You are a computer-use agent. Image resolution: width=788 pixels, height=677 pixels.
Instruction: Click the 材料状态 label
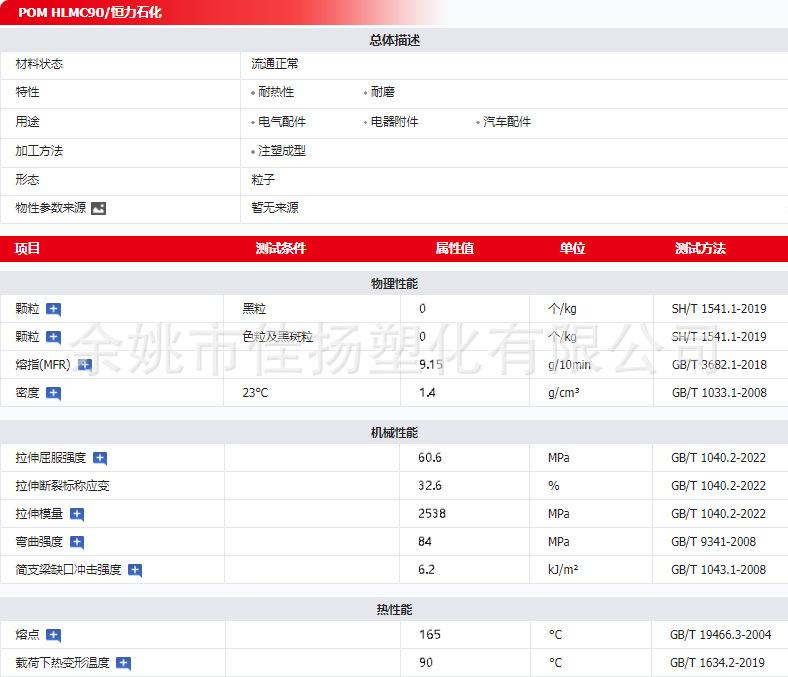tap(39, 64)
